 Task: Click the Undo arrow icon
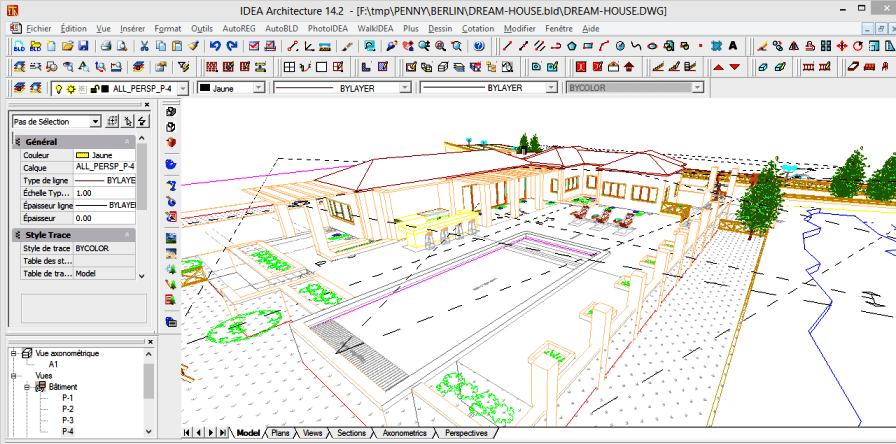(x=215, y=46)
